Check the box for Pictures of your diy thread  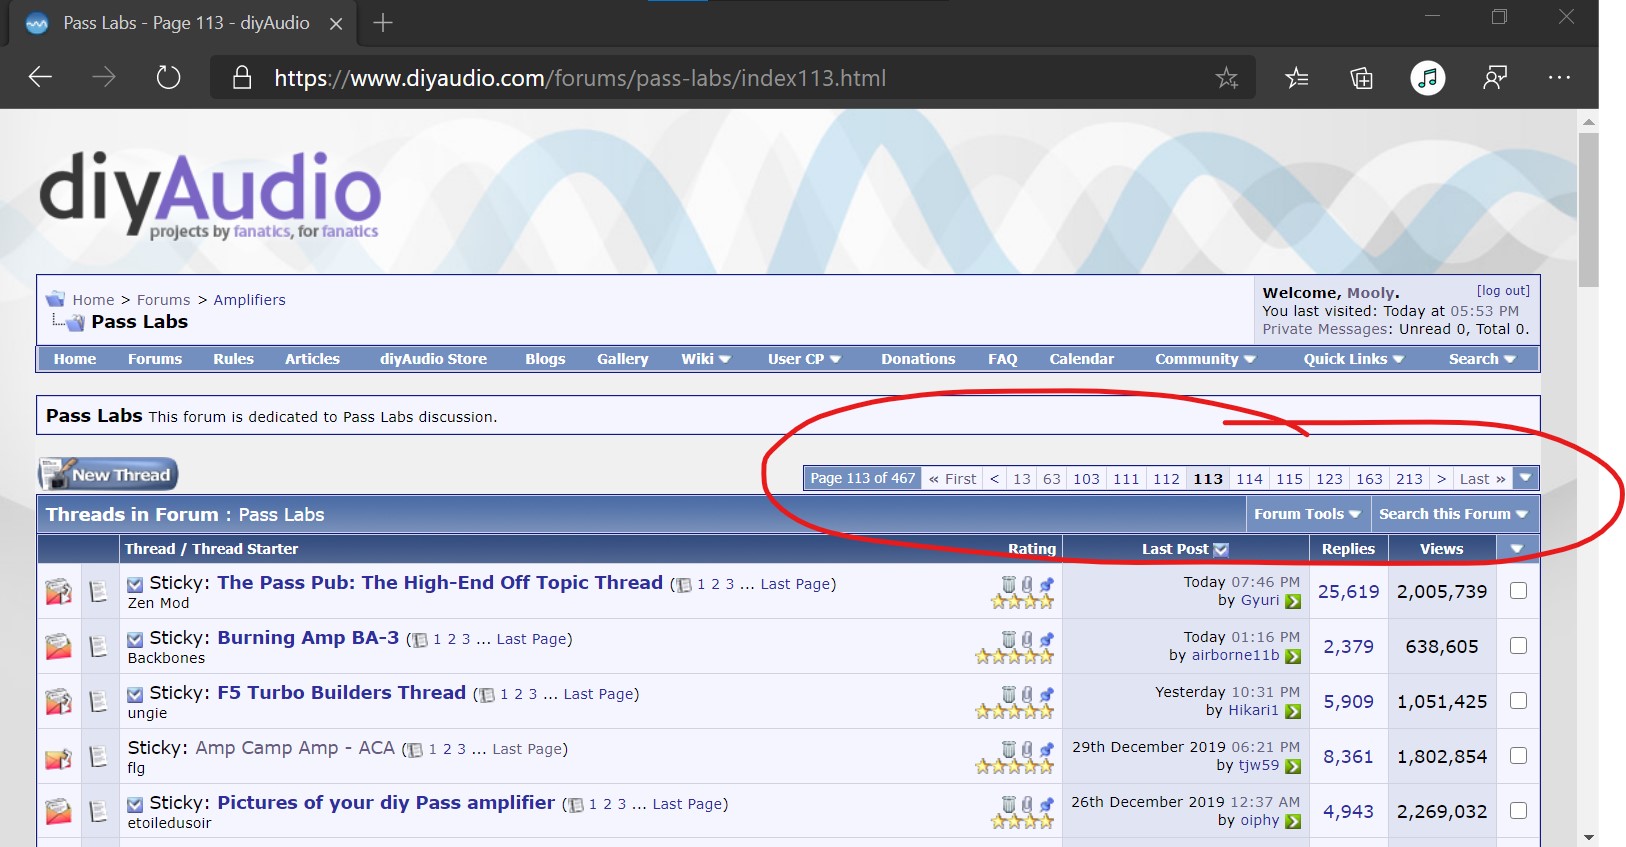[1518, 811]
